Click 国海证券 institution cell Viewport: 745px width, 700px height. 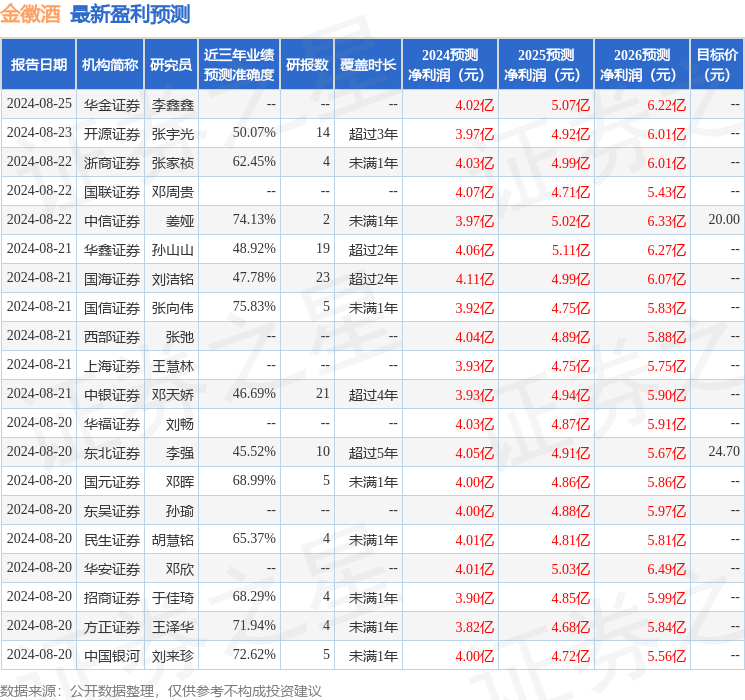[x=112, y=279]
